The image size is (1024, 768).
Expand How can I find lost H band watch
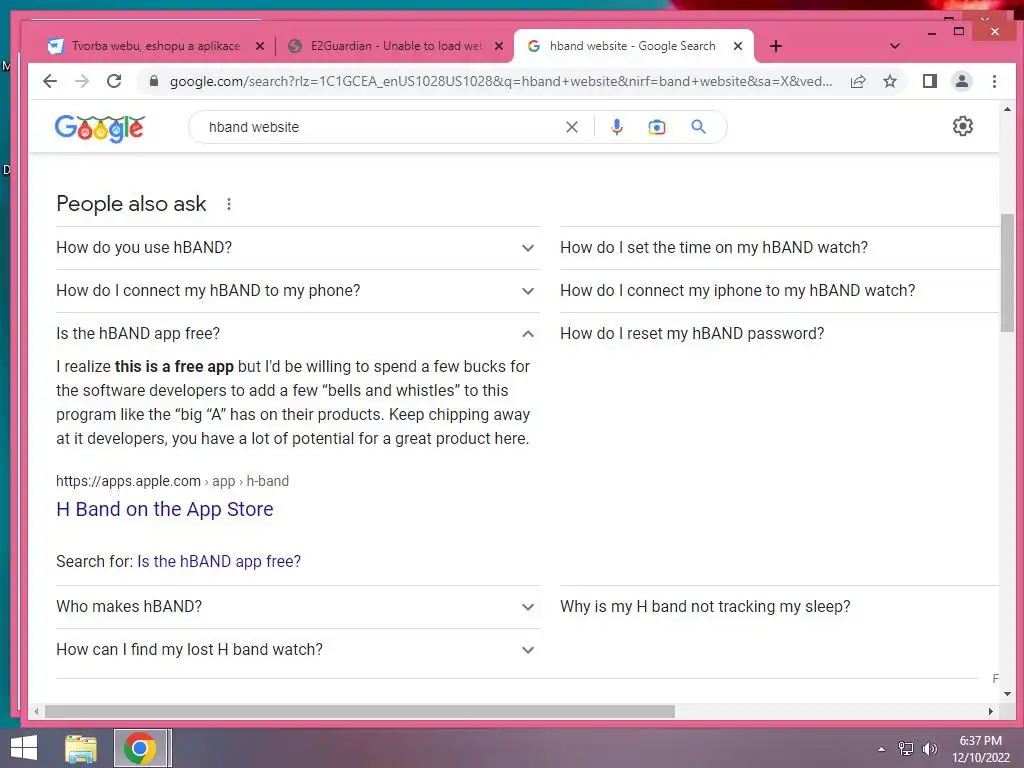pos(297,650)
